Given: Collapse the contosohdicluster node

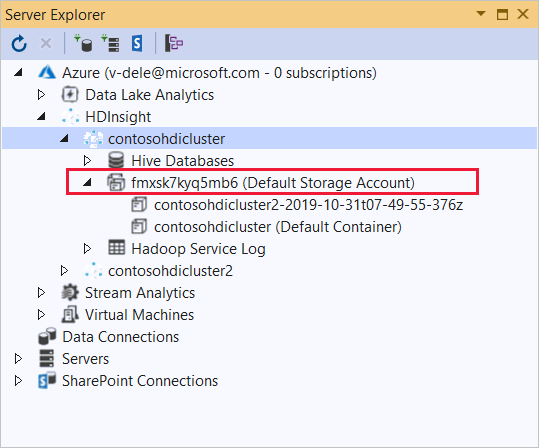Looking at the screenshot, I should pyautogui.click(x=64, y=139).
